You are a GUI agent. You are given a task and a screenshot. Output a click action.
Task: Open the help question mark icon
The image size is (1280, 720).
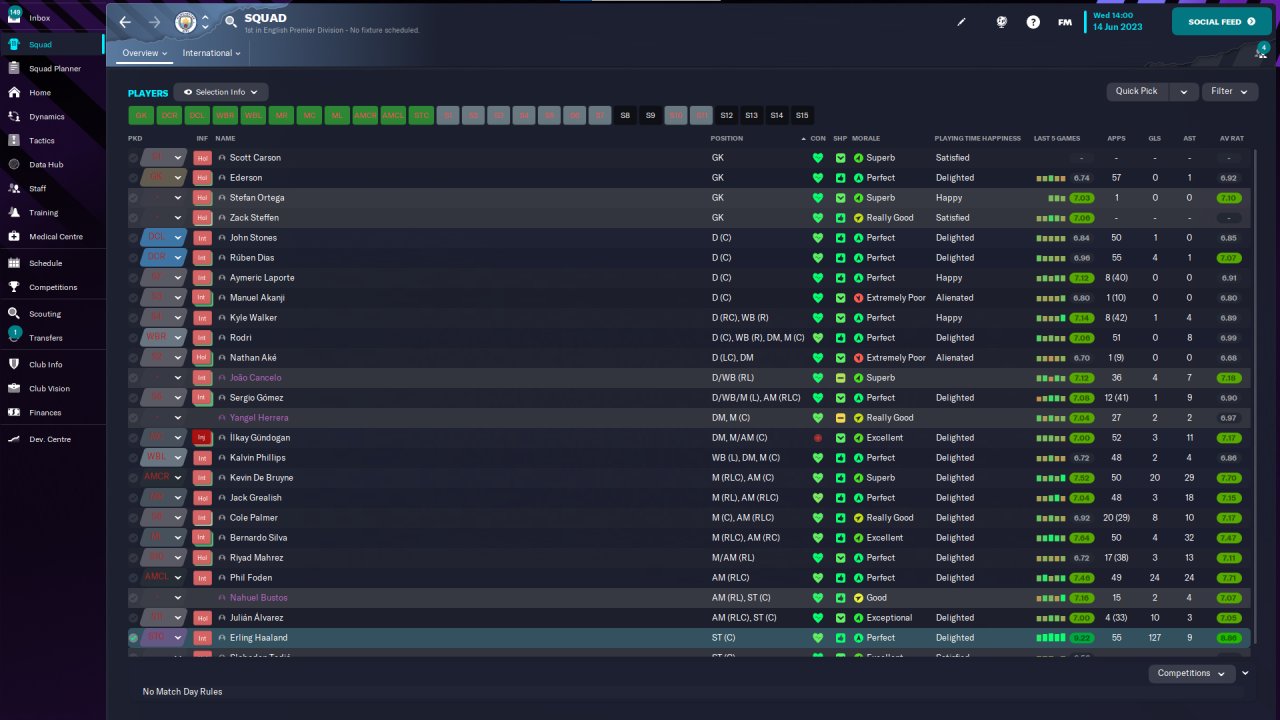pyautogui.click(x=1033, y=22)
